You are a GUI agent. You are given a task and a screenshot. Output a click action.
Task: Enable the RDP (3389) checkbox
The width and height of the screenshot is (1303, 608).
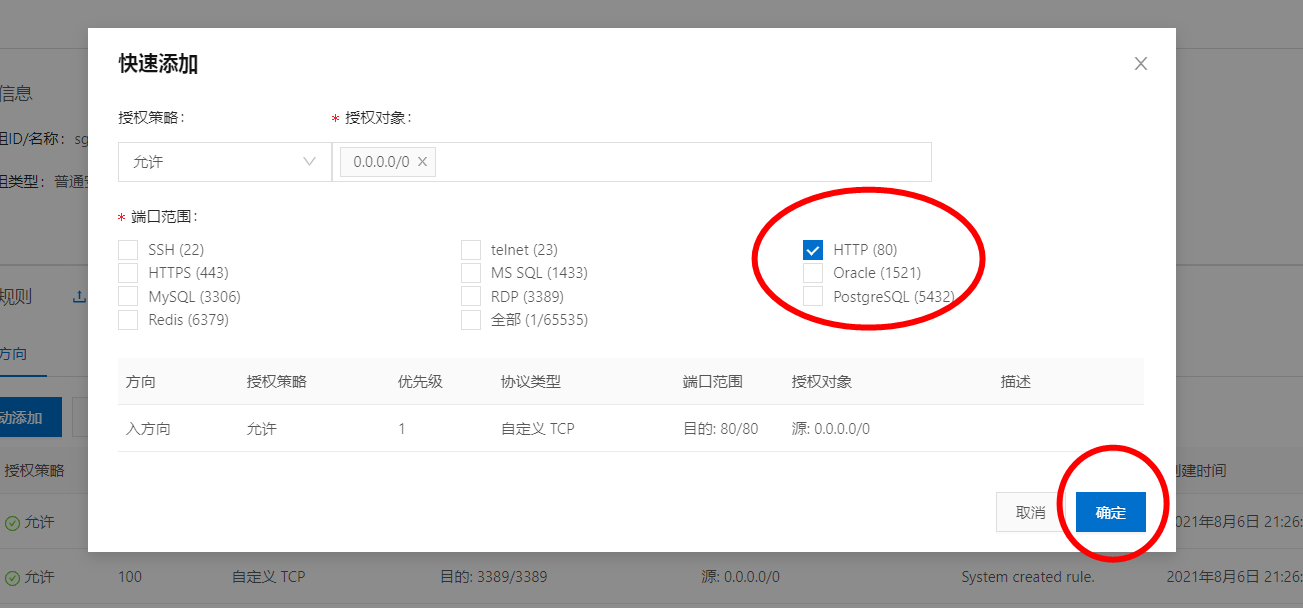(471, 297)
